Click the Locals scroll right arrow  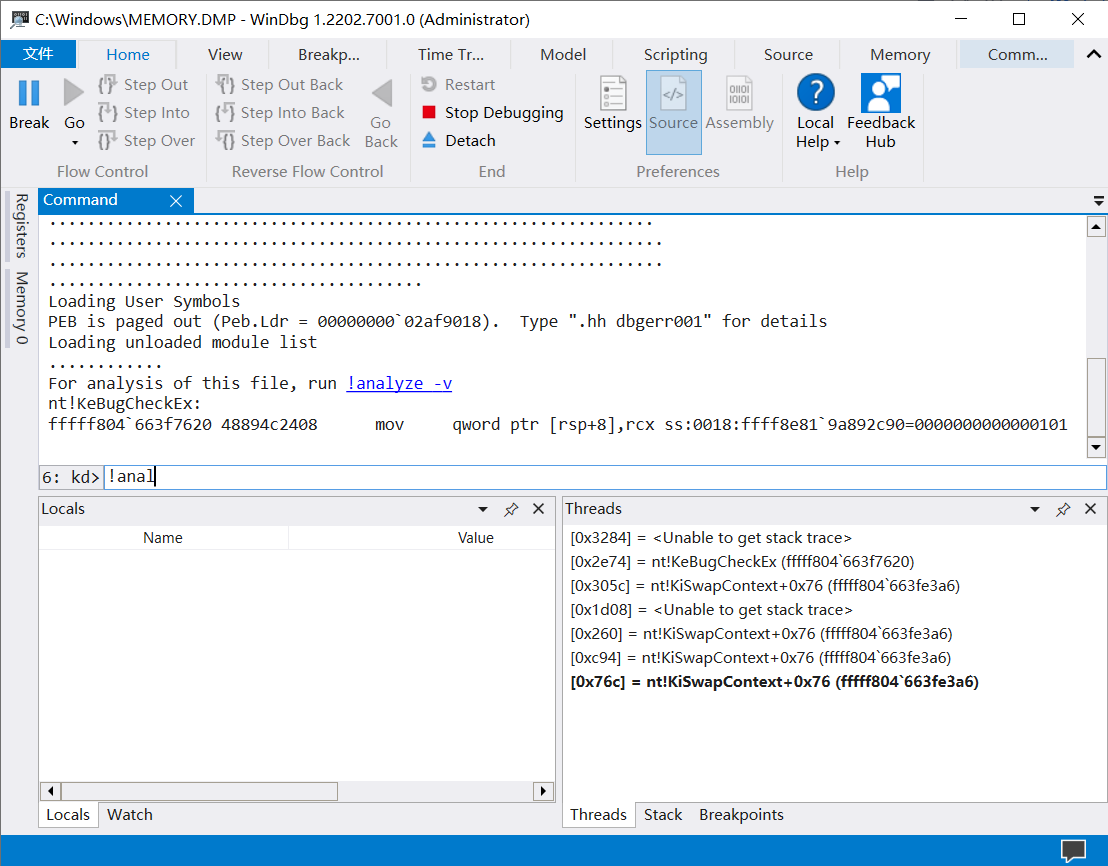click(x=543, y=791)
